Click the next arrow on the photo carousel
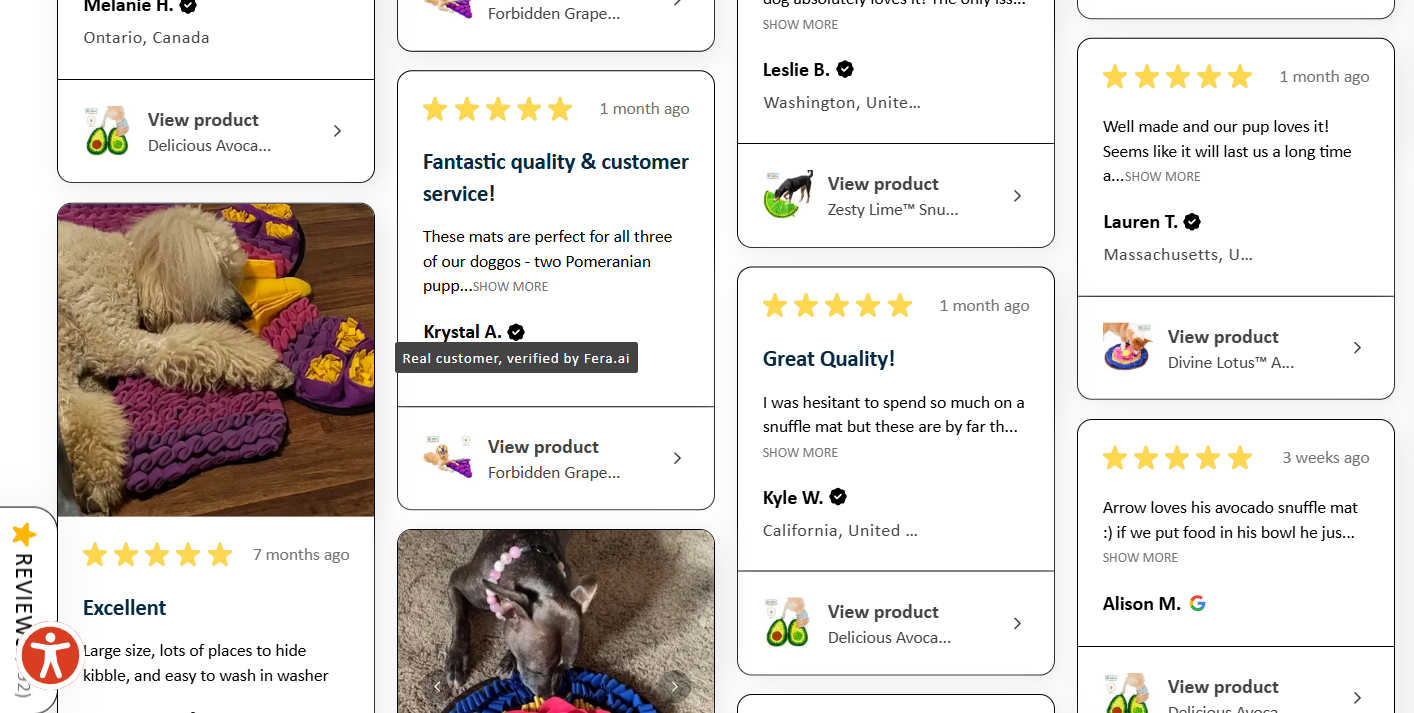 pos(675,686)
